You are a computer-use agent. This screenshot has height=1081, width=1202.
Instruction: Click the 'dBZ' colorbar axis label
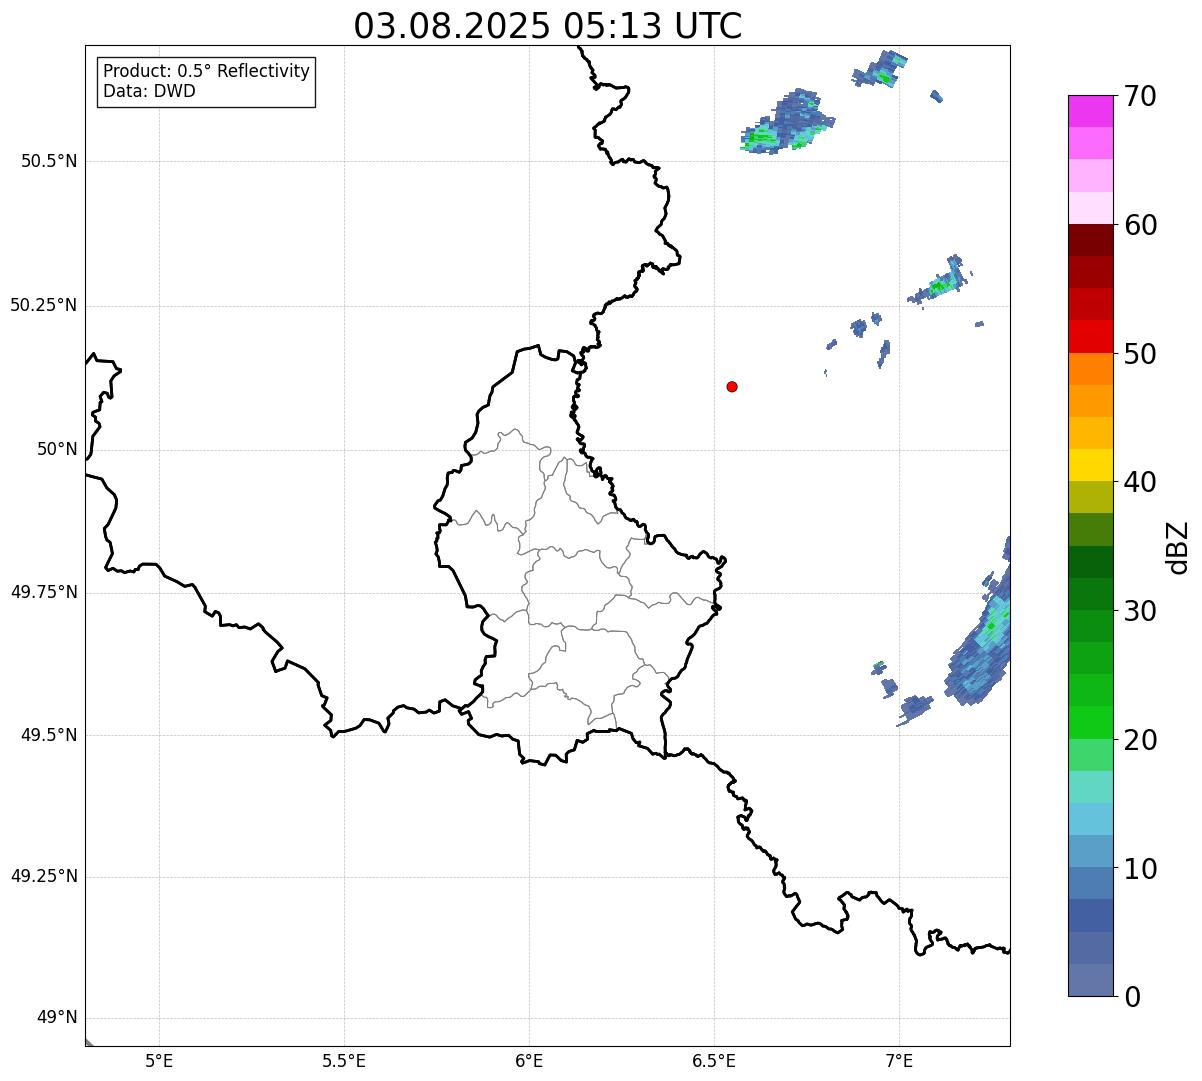tap(1177, 546)
